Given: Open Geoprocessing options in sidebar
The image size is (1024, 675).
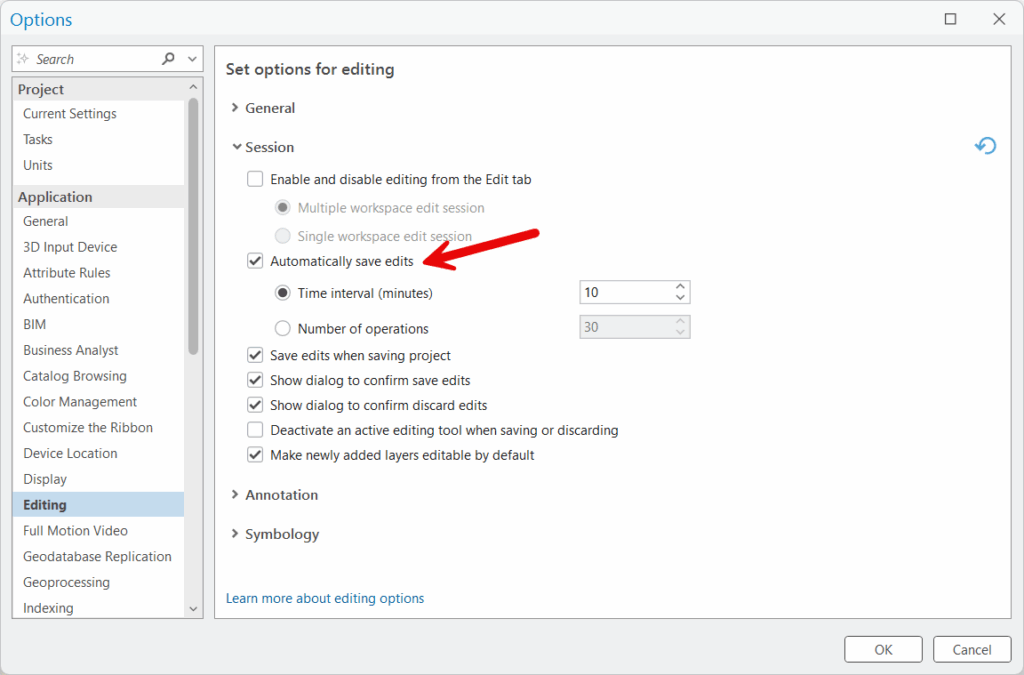Looking at the screenshot, I should 66,582.
